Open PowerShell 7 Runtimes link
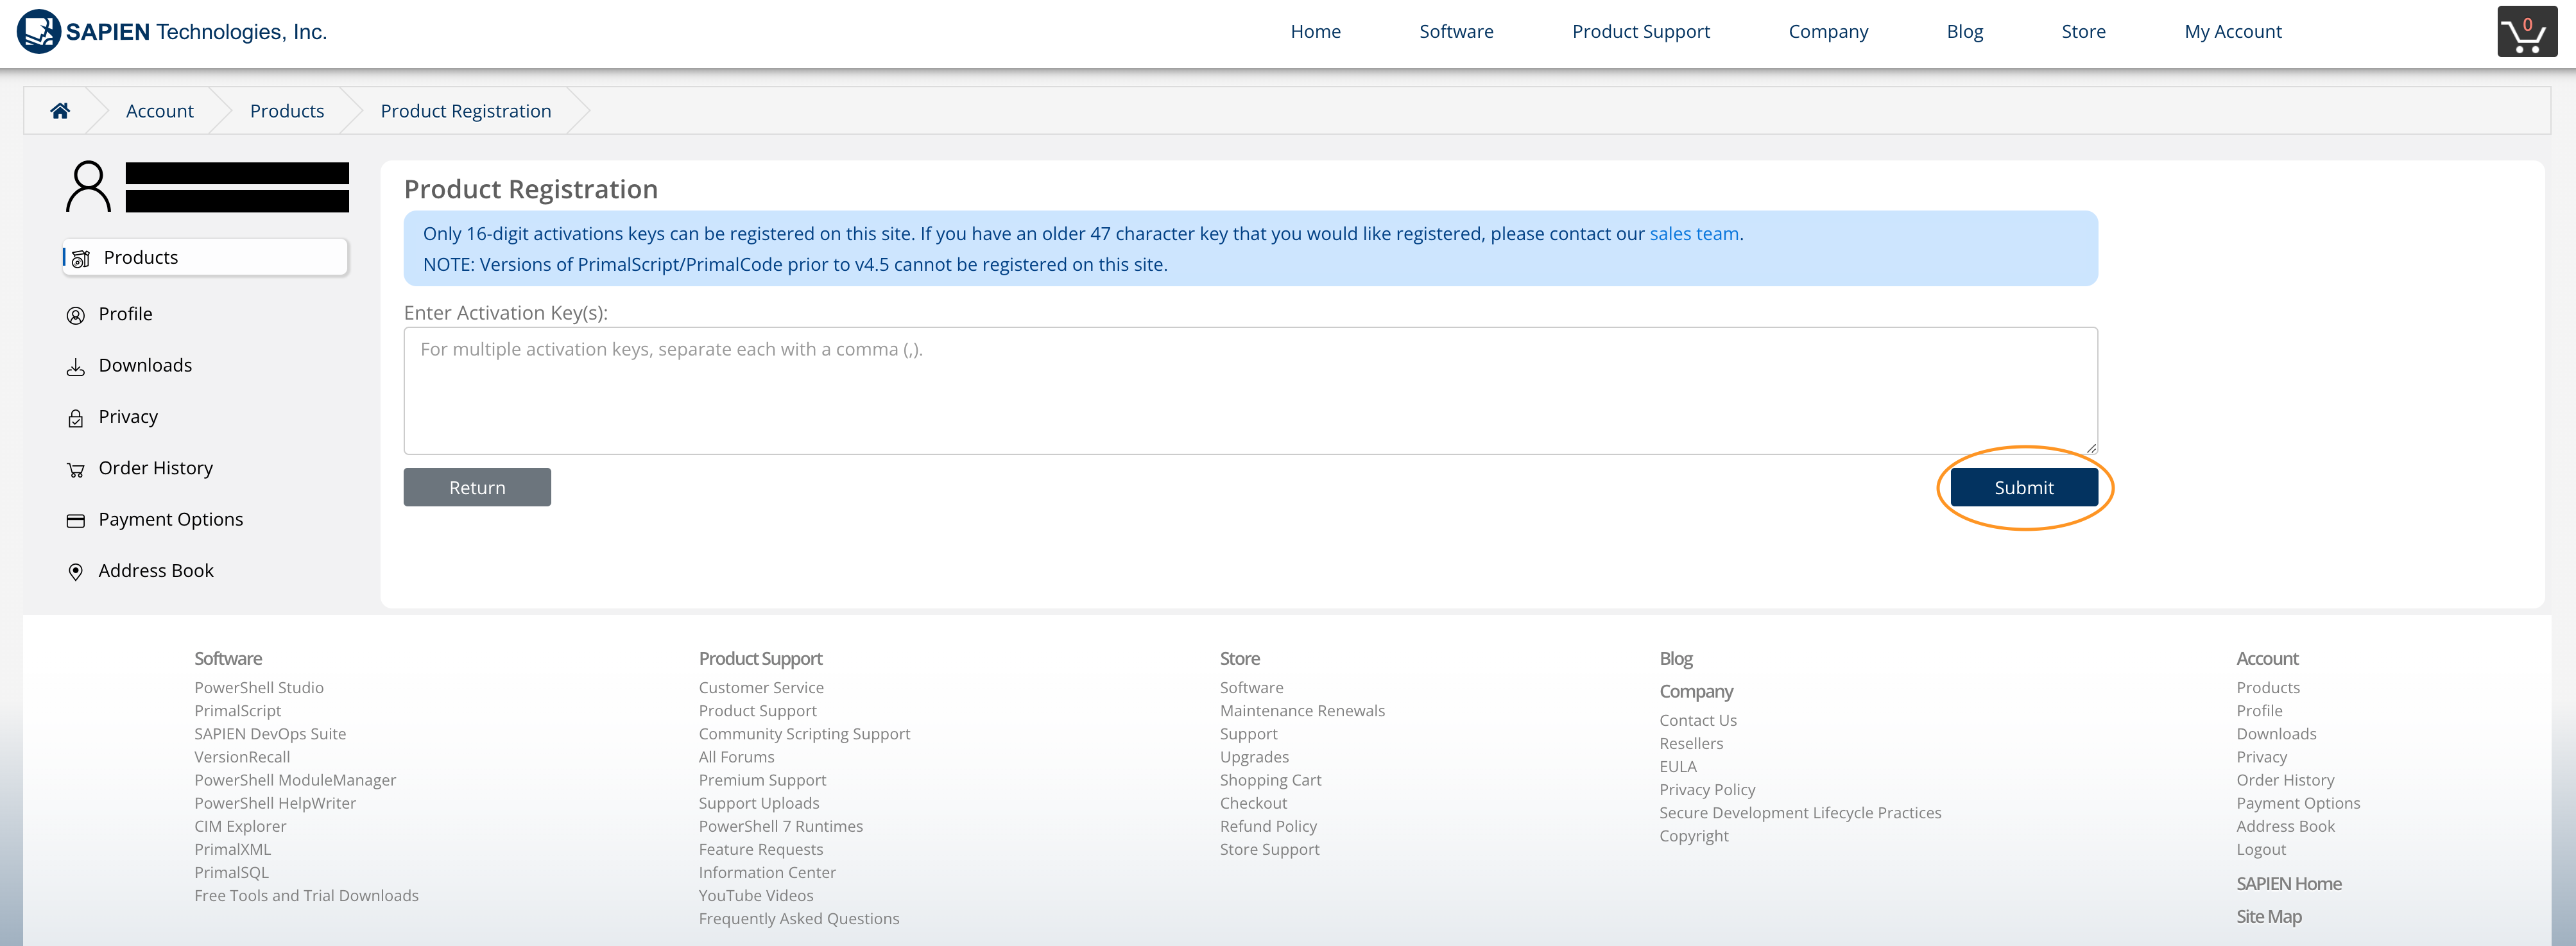 [x=780, y=826]
